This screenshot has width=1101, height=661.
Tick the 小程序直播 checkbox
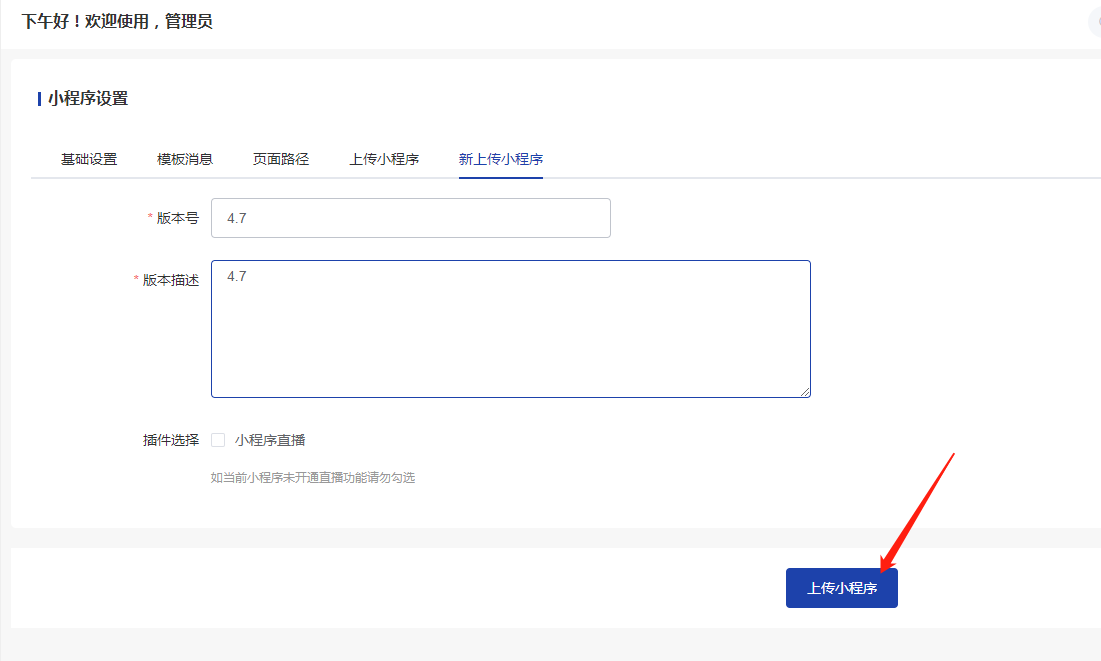(x=218, y=440)
